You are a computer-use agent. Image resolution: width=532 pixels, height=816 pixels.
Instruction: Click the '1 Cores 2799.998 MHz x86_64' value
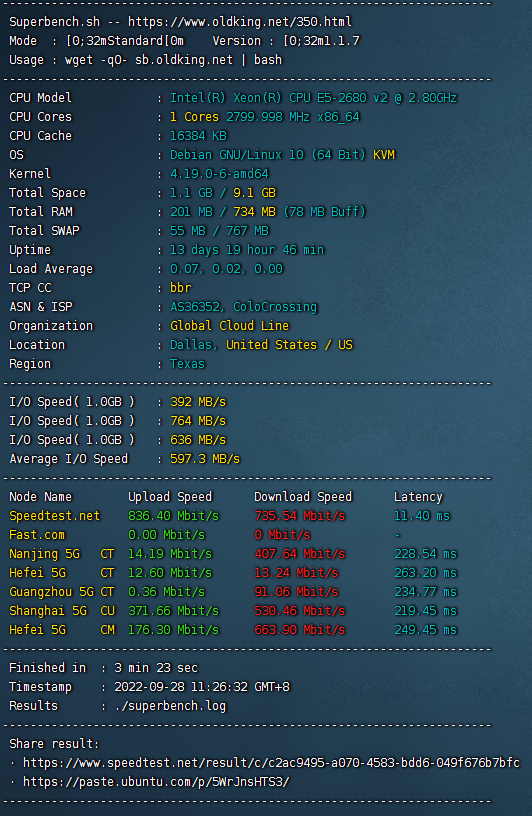[265, 117]
